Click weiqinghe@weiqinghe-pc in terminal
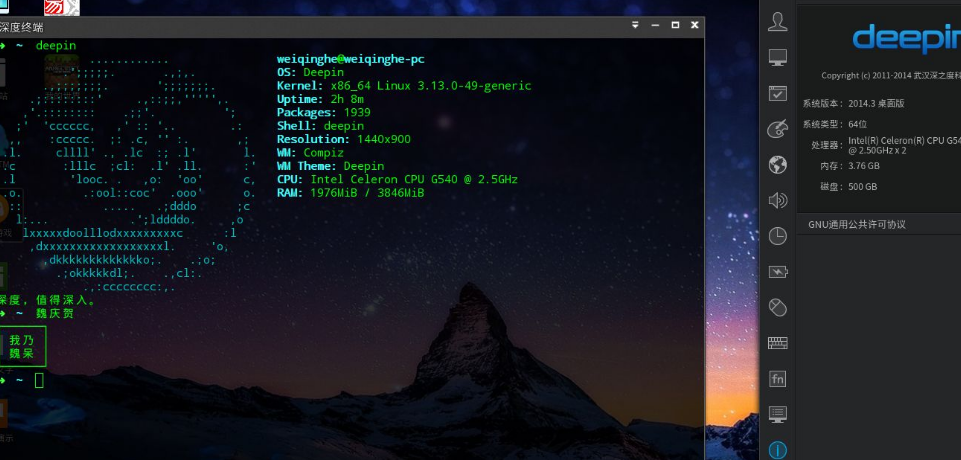 point(351,59)
